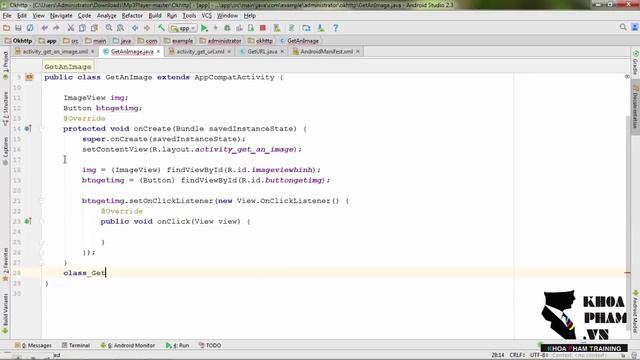640x360 pixels.
Task: Redo action with the forward arrow
Action: pyautogui.click(x=56, y=28)
